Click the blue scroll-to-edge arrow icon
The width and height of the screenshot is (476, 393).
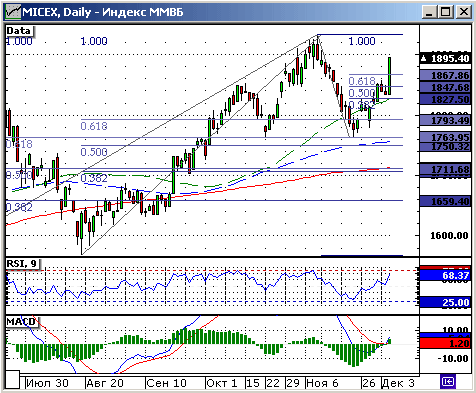[x=447, y=381]
